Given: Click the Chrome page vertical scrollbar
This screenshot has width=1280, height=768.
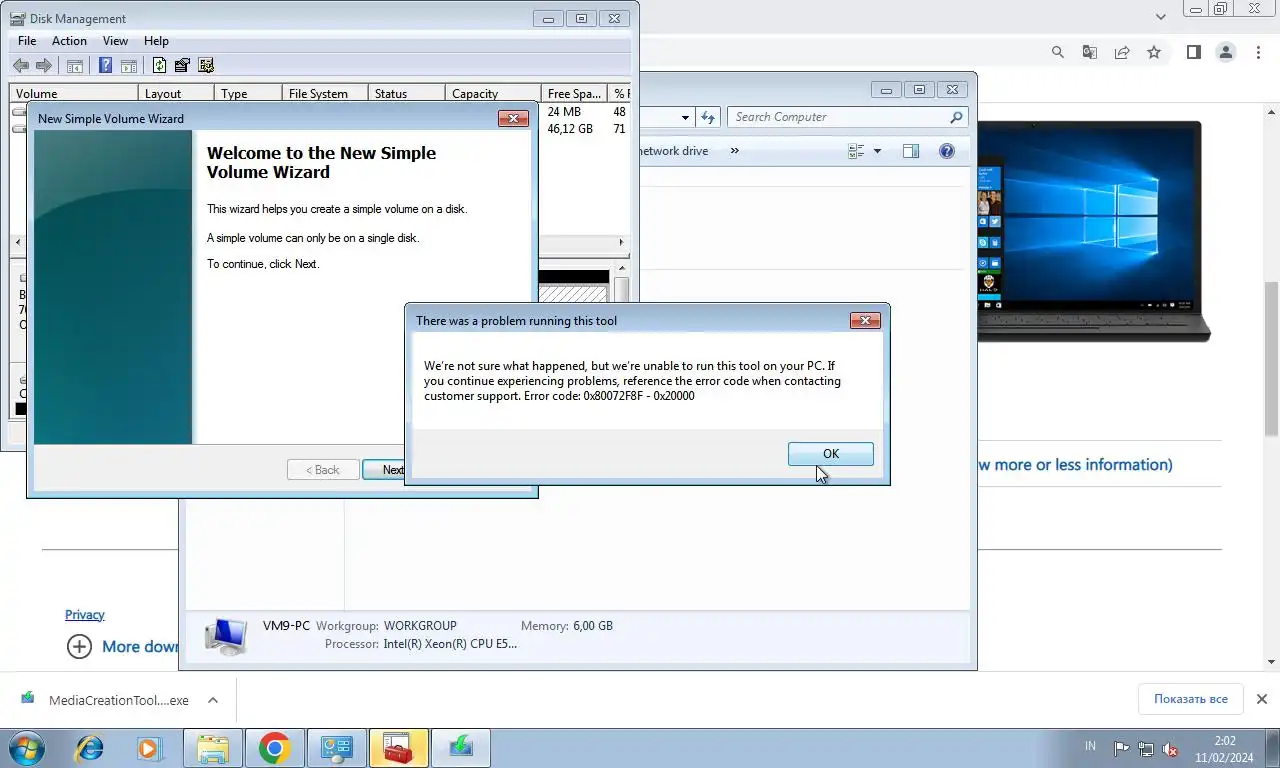Looking at the screenshot, I should click(1272, 357).
